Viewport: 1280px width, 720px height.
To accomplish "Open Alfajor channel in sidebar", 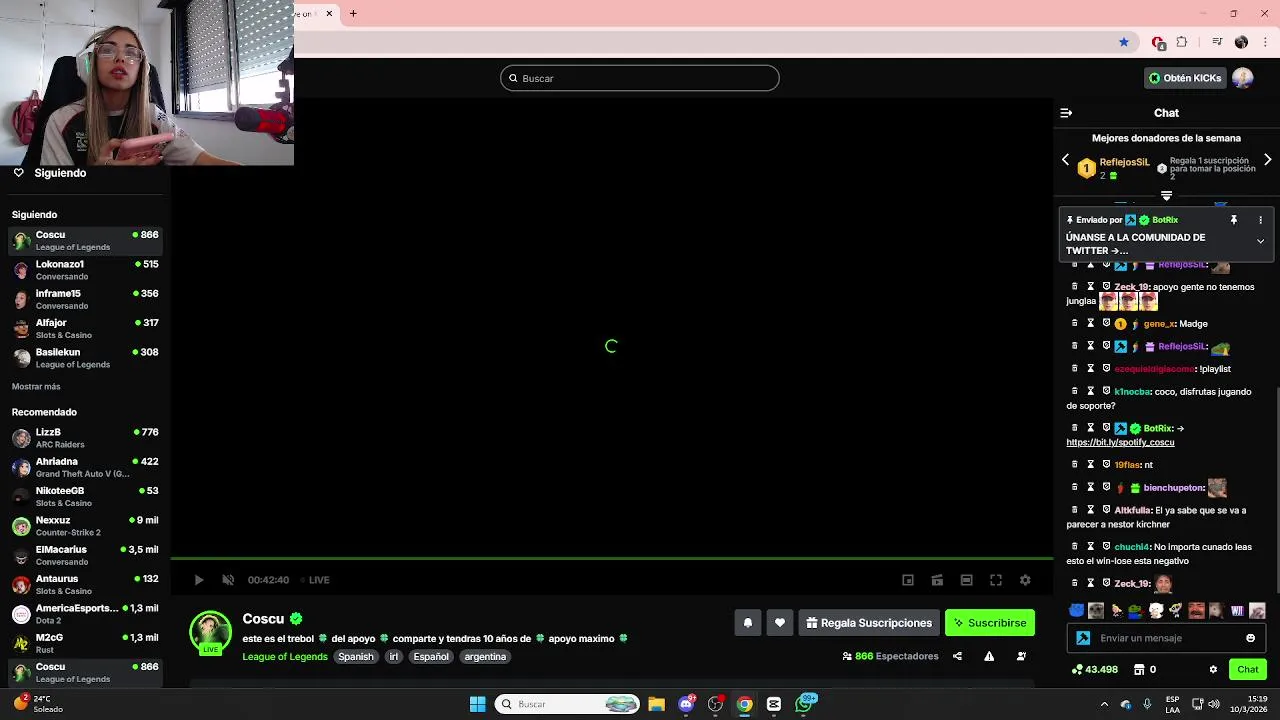I will tap(85, 329).
